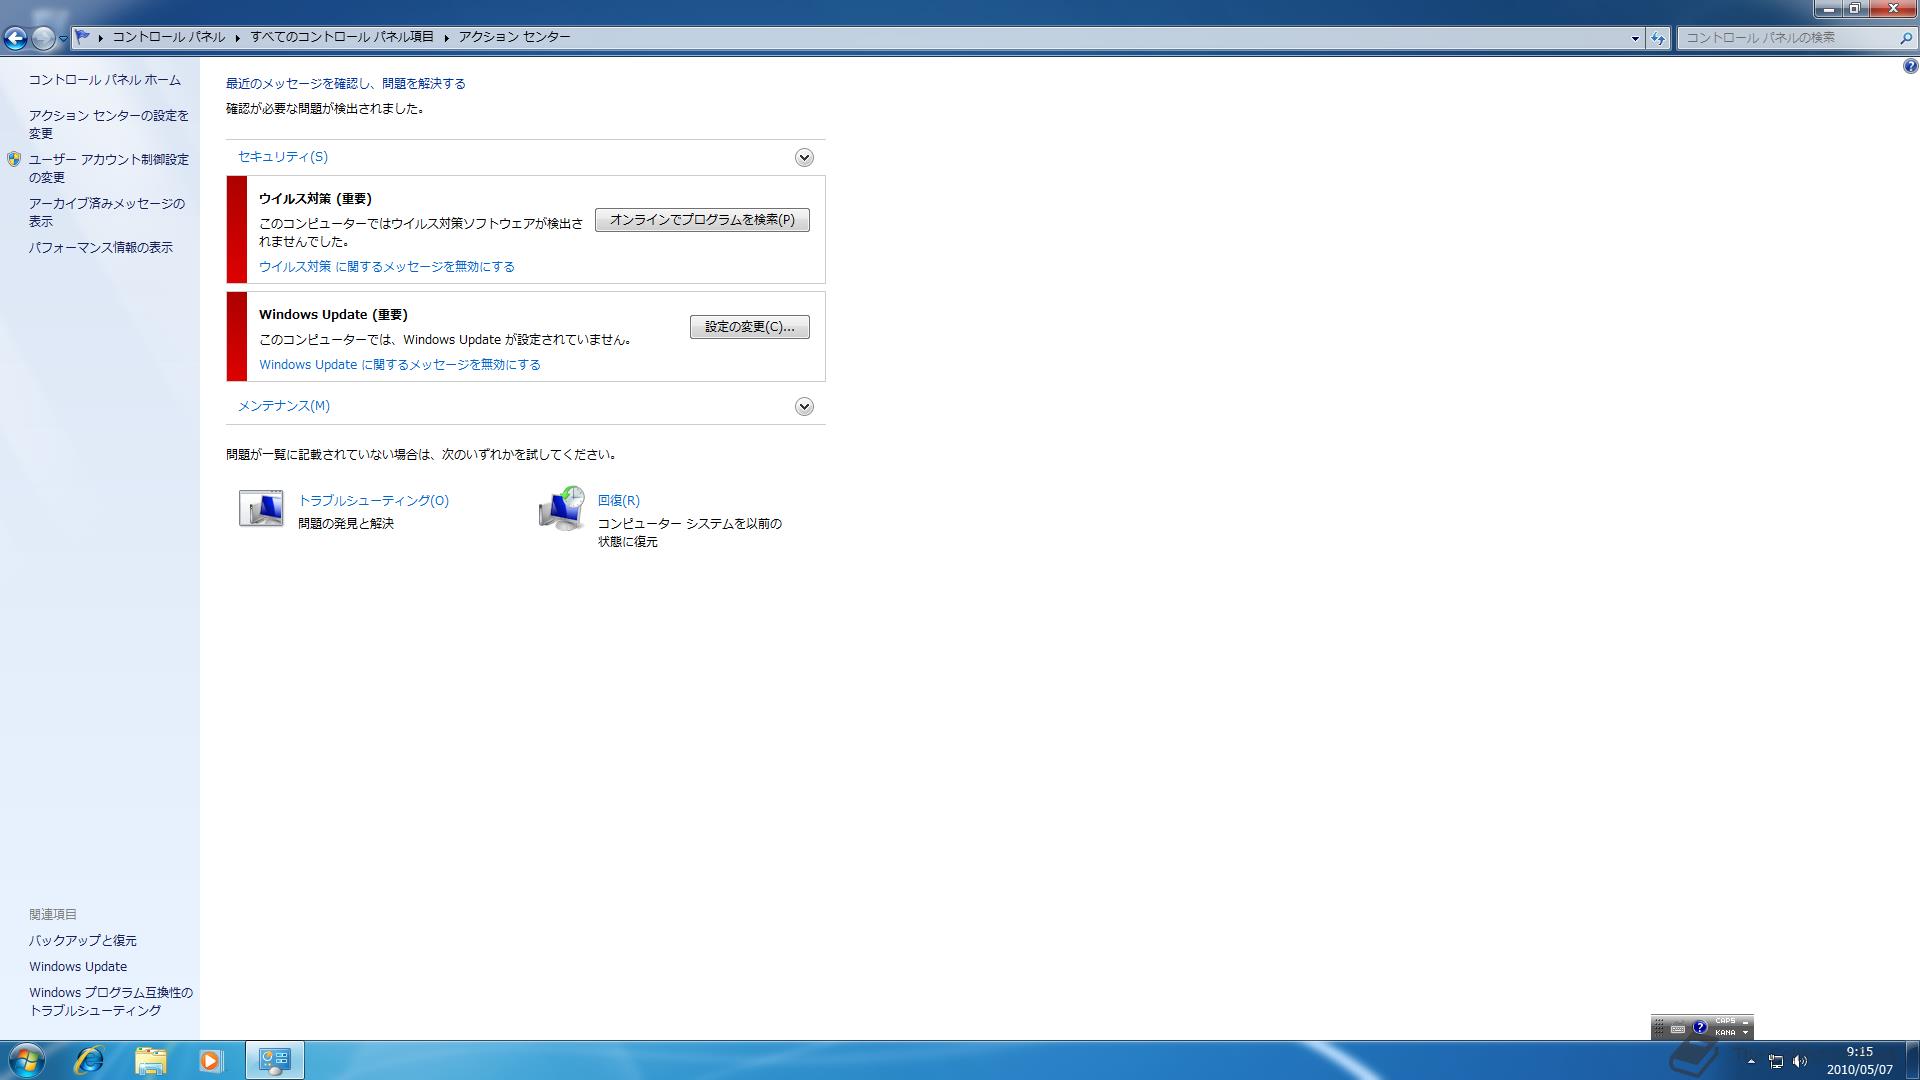Click the volume speaker tray icon
The width and height of the screenshot is (1920, 1080).
click(x=1800, y=1061)
